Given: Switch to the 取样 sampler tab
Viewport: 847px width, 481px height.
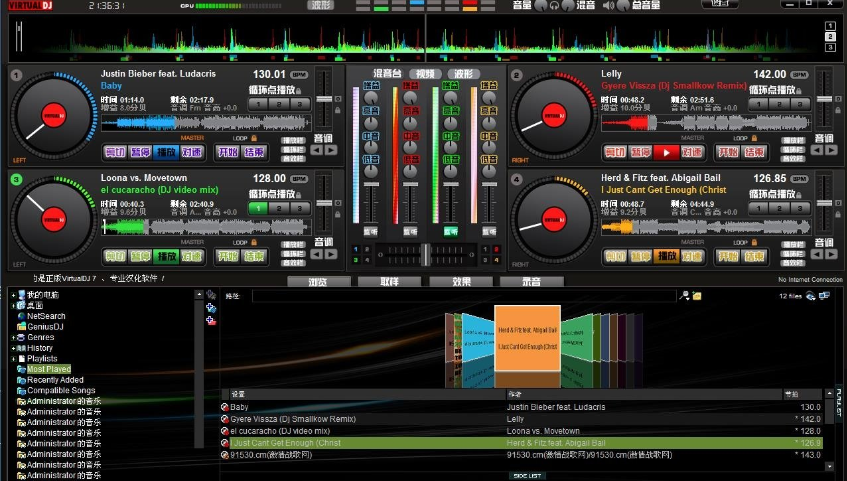Looking at the screenshot, I should [x=389, y=282].
